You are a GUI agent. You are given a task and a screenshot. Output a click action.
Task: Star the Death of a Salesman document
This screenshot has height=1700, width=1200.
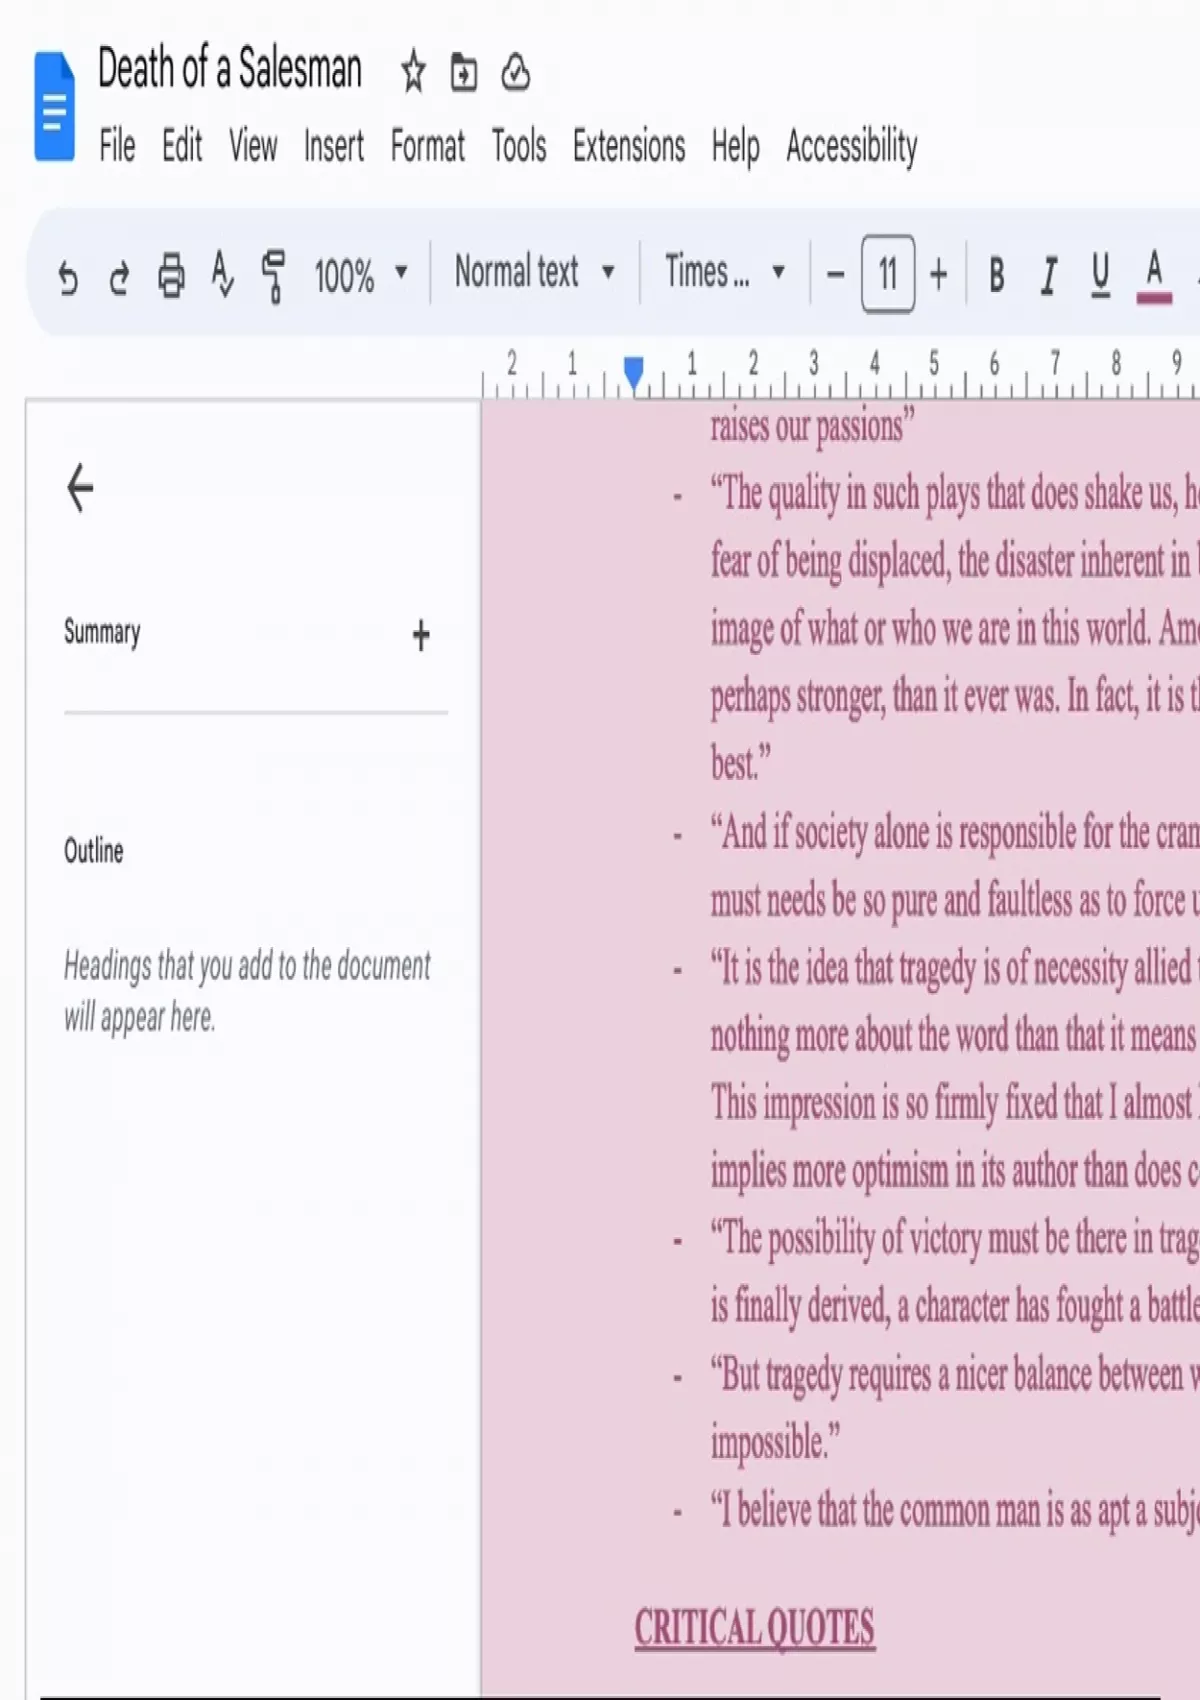point(413,72)
